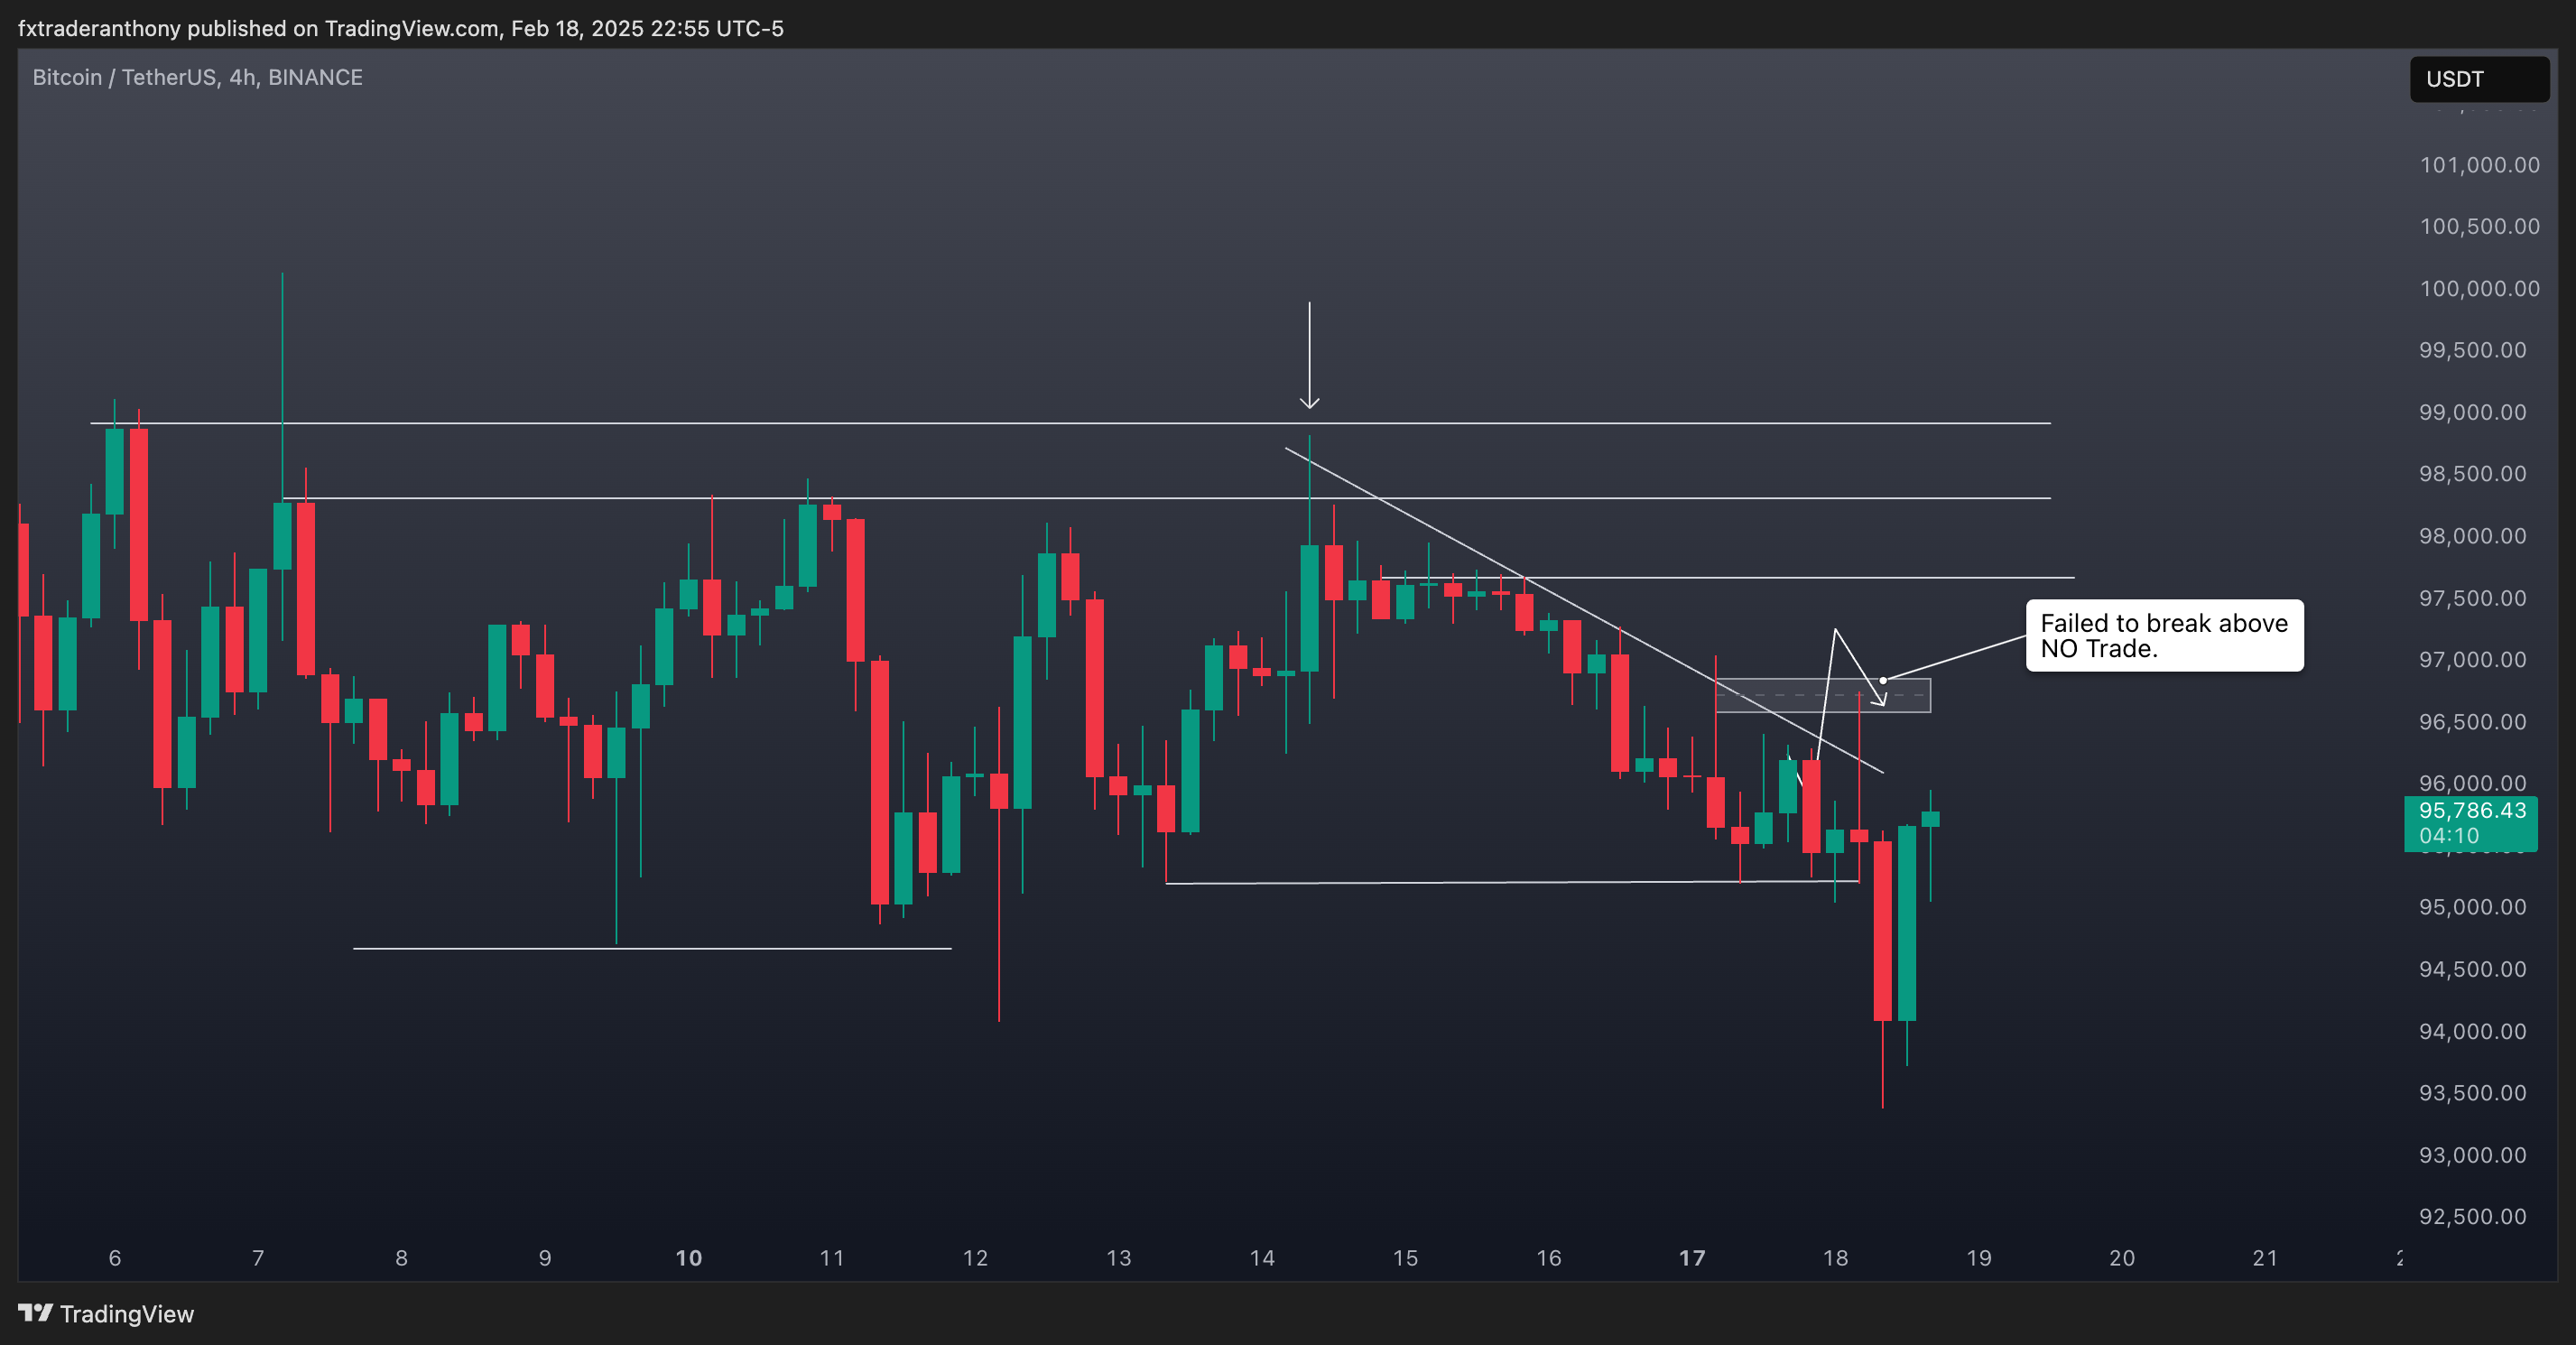2576x1345 pixels.
Task: Click date label 18 on time axis
Action: (1836, 1258)
